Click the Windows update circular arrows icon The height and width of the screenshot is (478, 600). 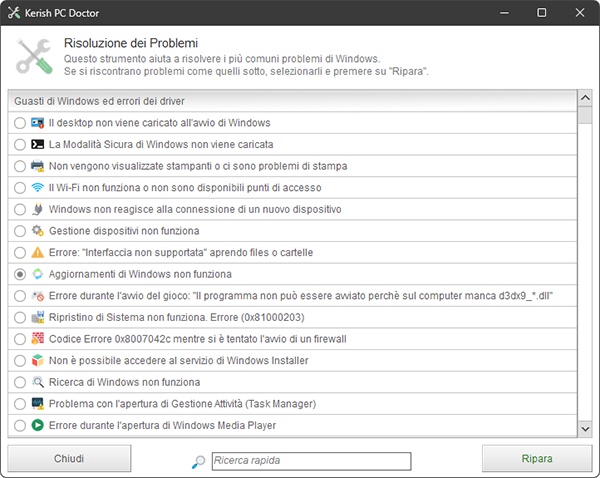38,274
